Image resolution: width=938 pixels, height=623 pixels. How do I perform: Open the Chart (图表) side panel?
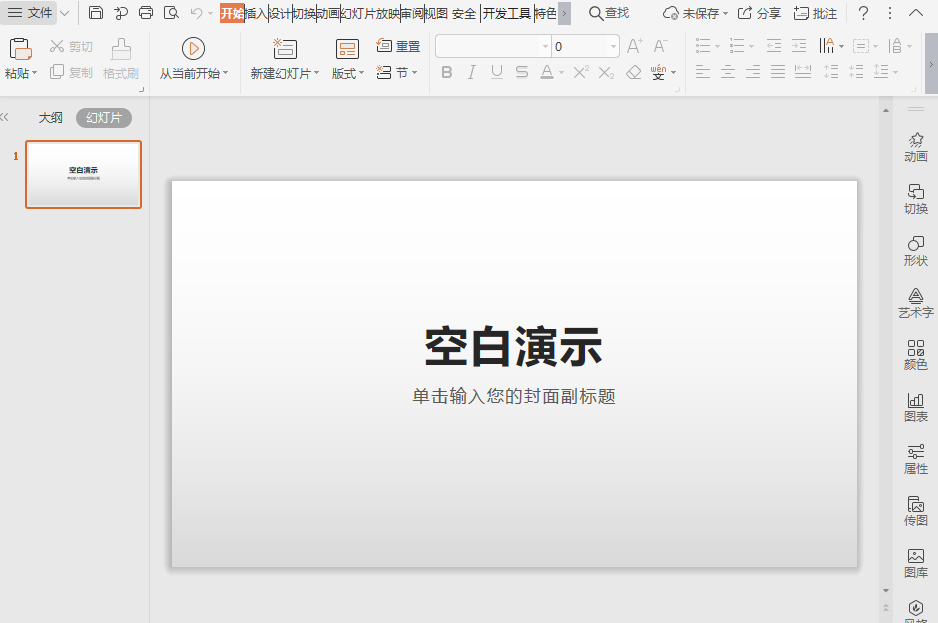coord(915,407)
